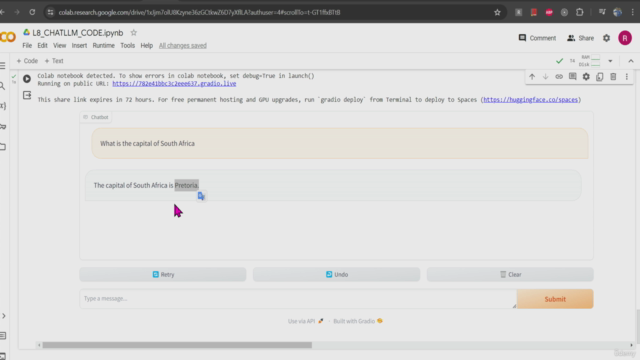Click the message 'What is the capital of South Africa'

(x=147, y=143)
